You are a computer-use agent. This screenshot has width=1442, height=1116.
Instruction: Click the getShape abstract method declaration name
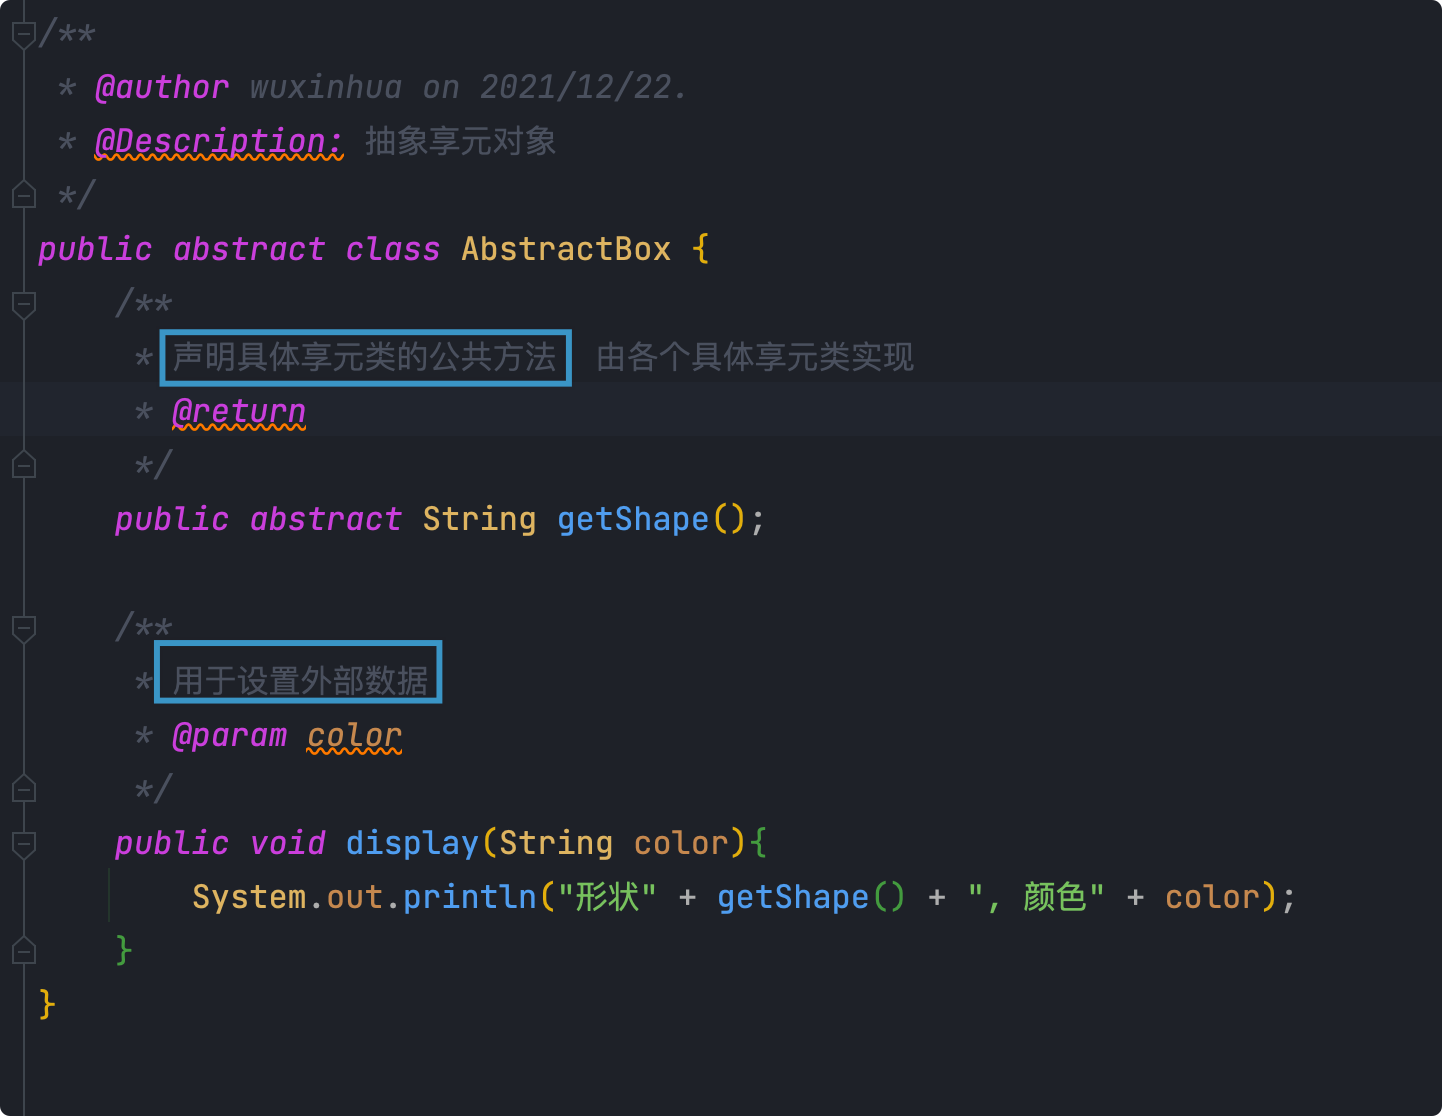(x=632, y=519)
